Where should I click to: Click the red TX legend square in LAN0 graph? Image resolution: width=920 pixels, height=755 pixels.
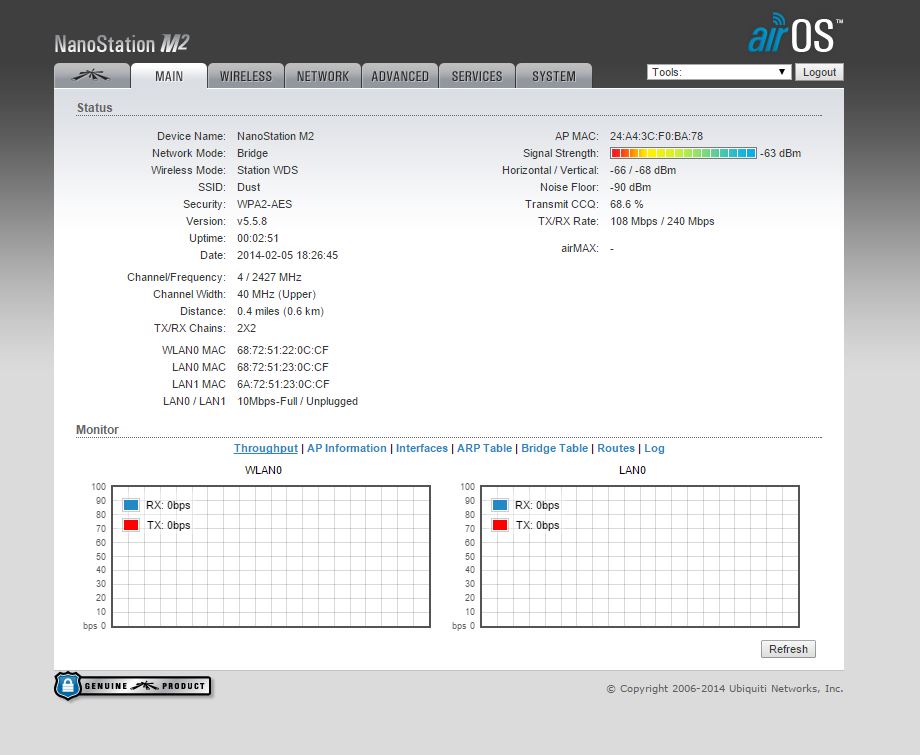(x=500, y=525)
